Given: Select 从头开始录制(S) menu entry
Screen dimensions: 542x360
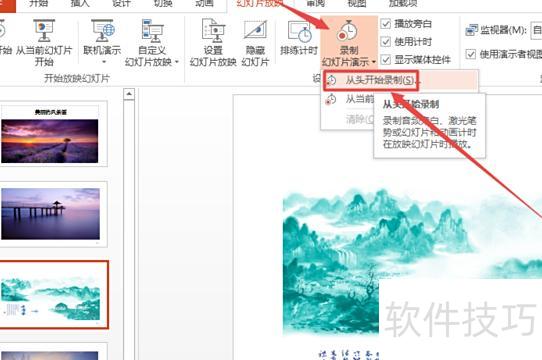Looking at the screenshot, I should point(401,81).
